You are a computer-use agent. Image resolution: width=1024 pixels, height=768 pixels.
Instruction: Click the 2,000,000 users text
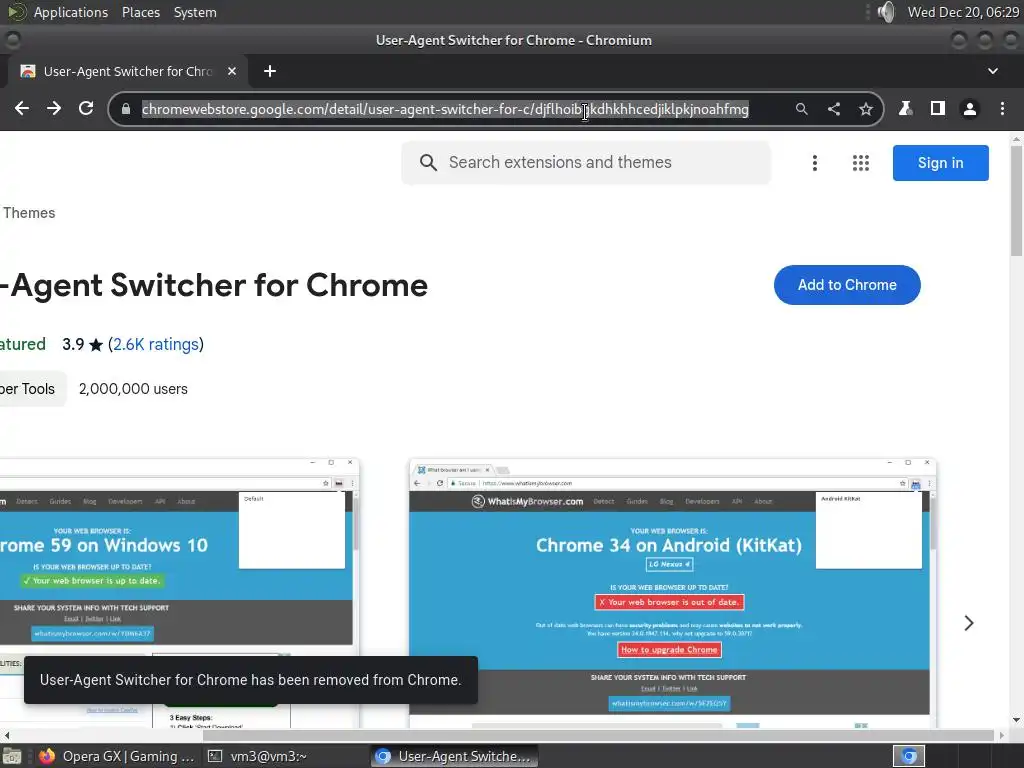(x=133, y=389)
